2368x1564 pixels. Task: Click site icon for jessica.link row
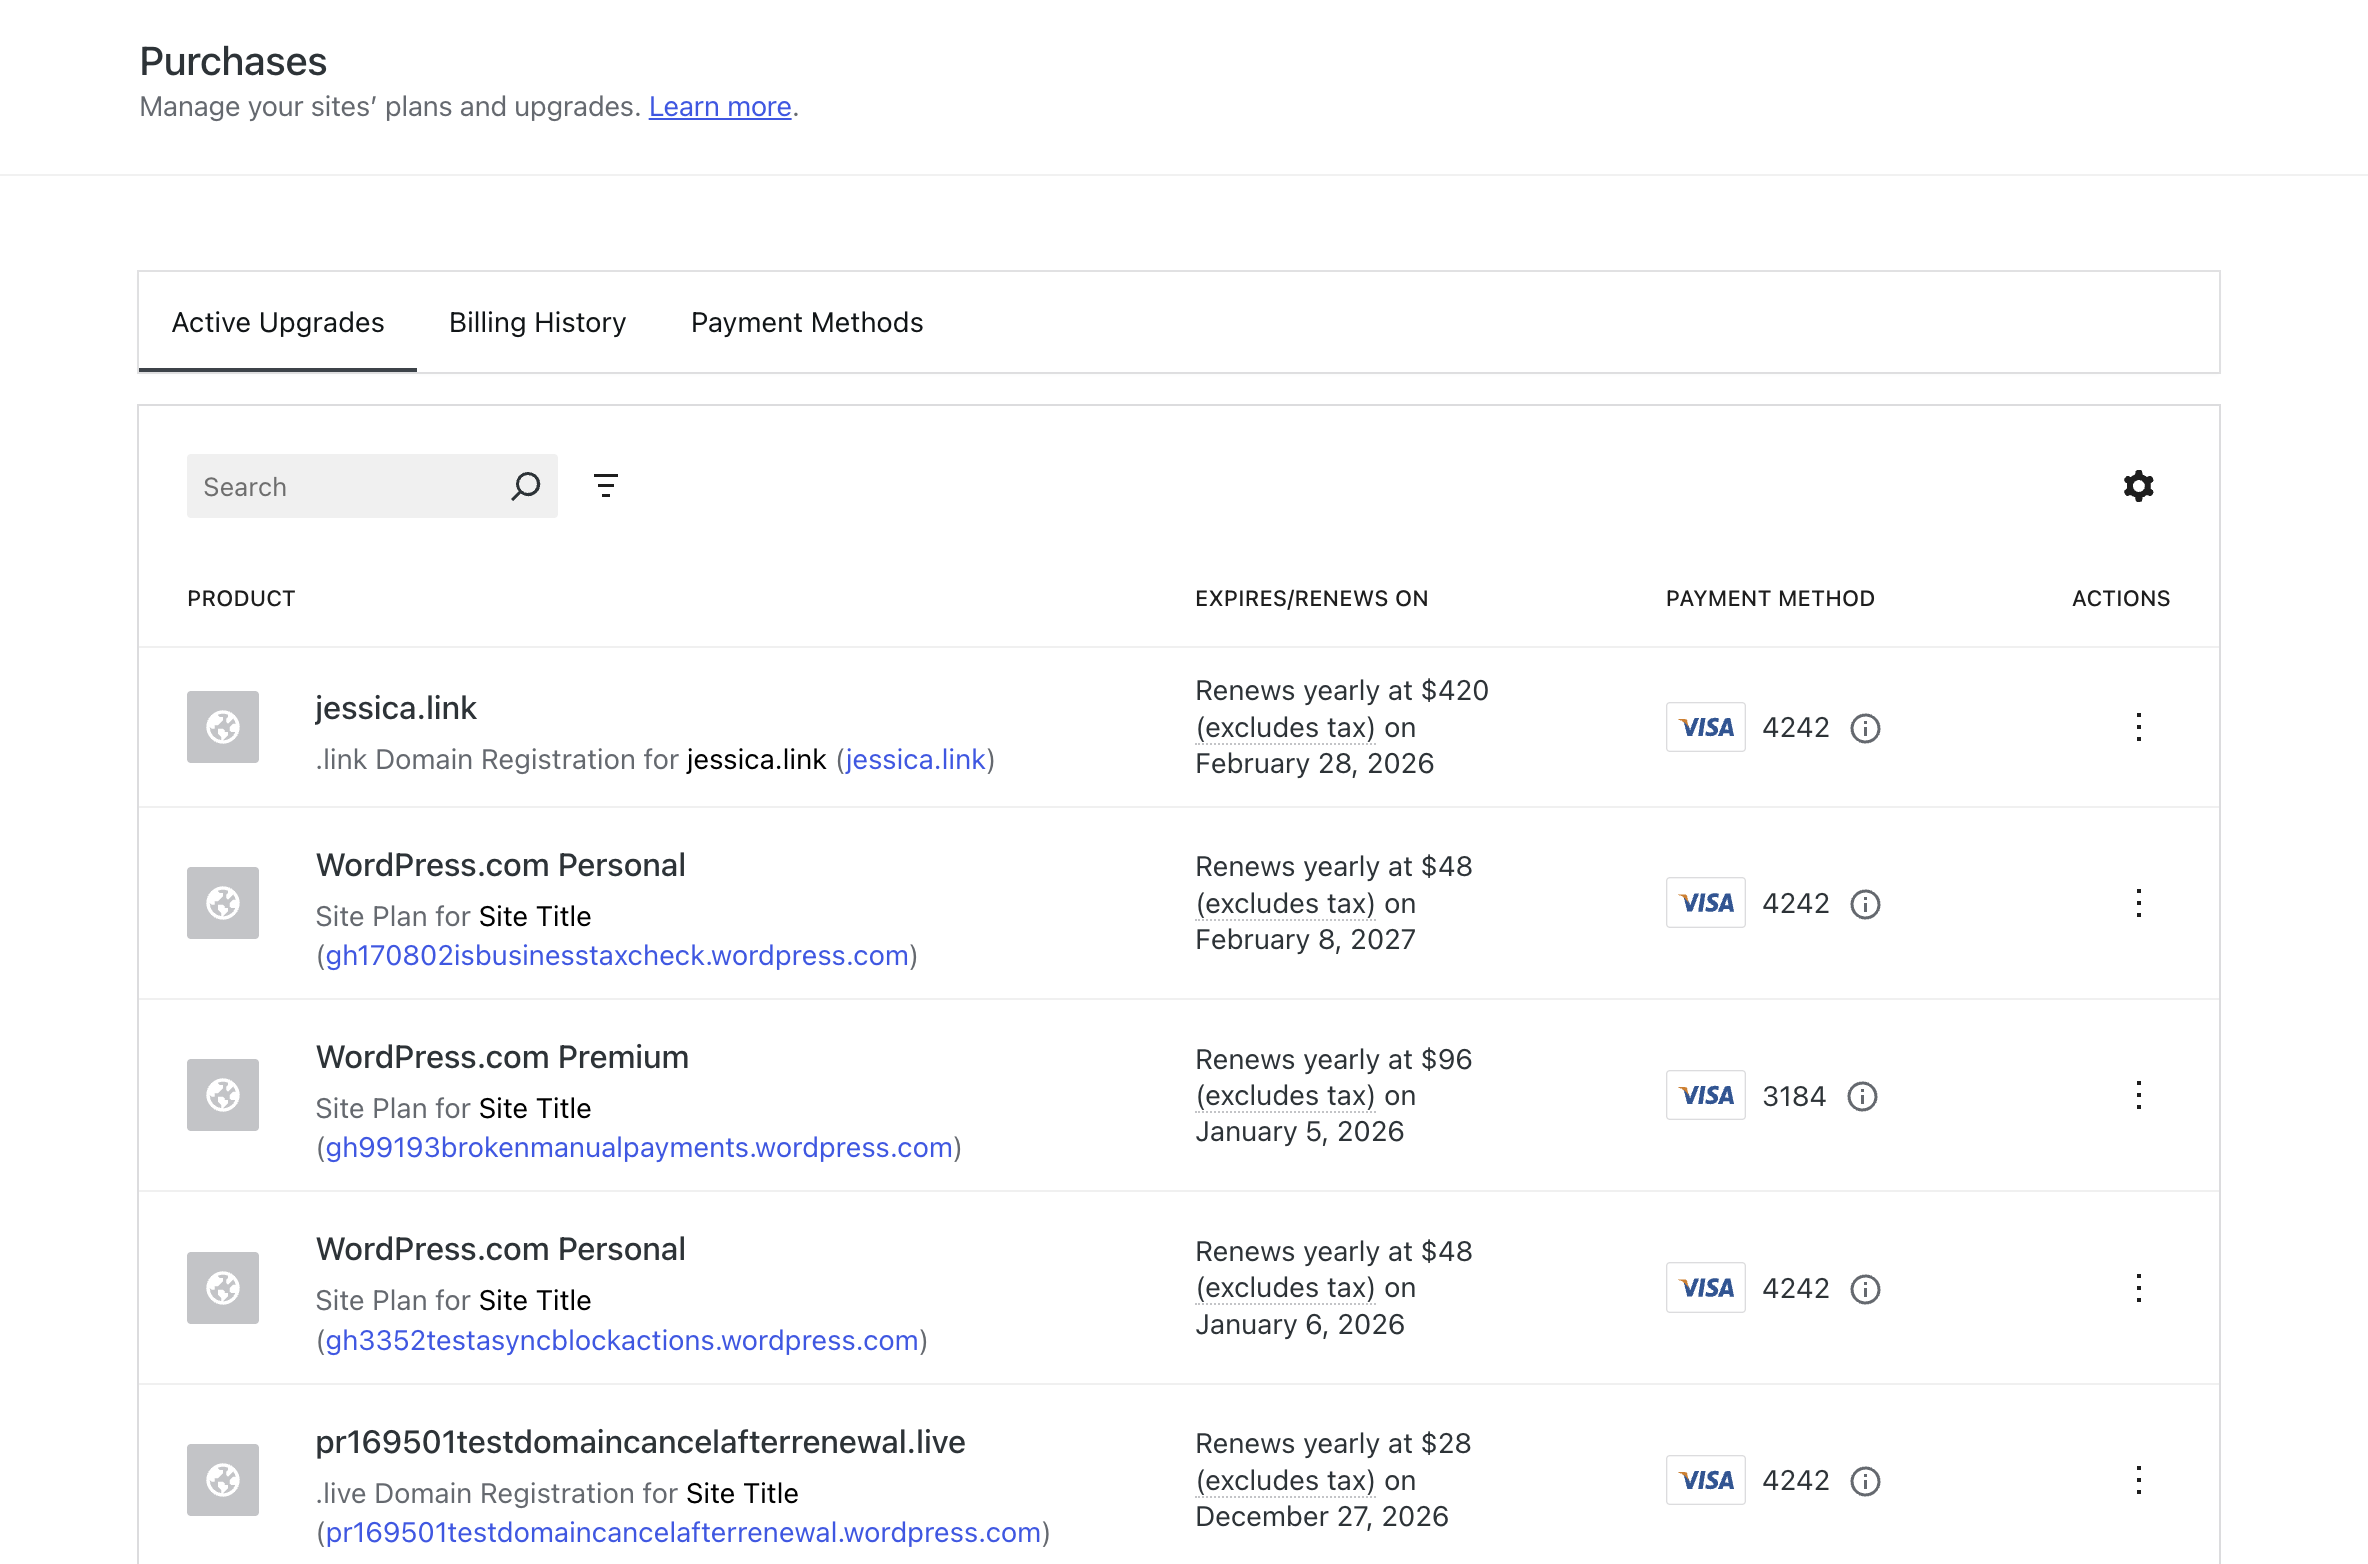223,727
